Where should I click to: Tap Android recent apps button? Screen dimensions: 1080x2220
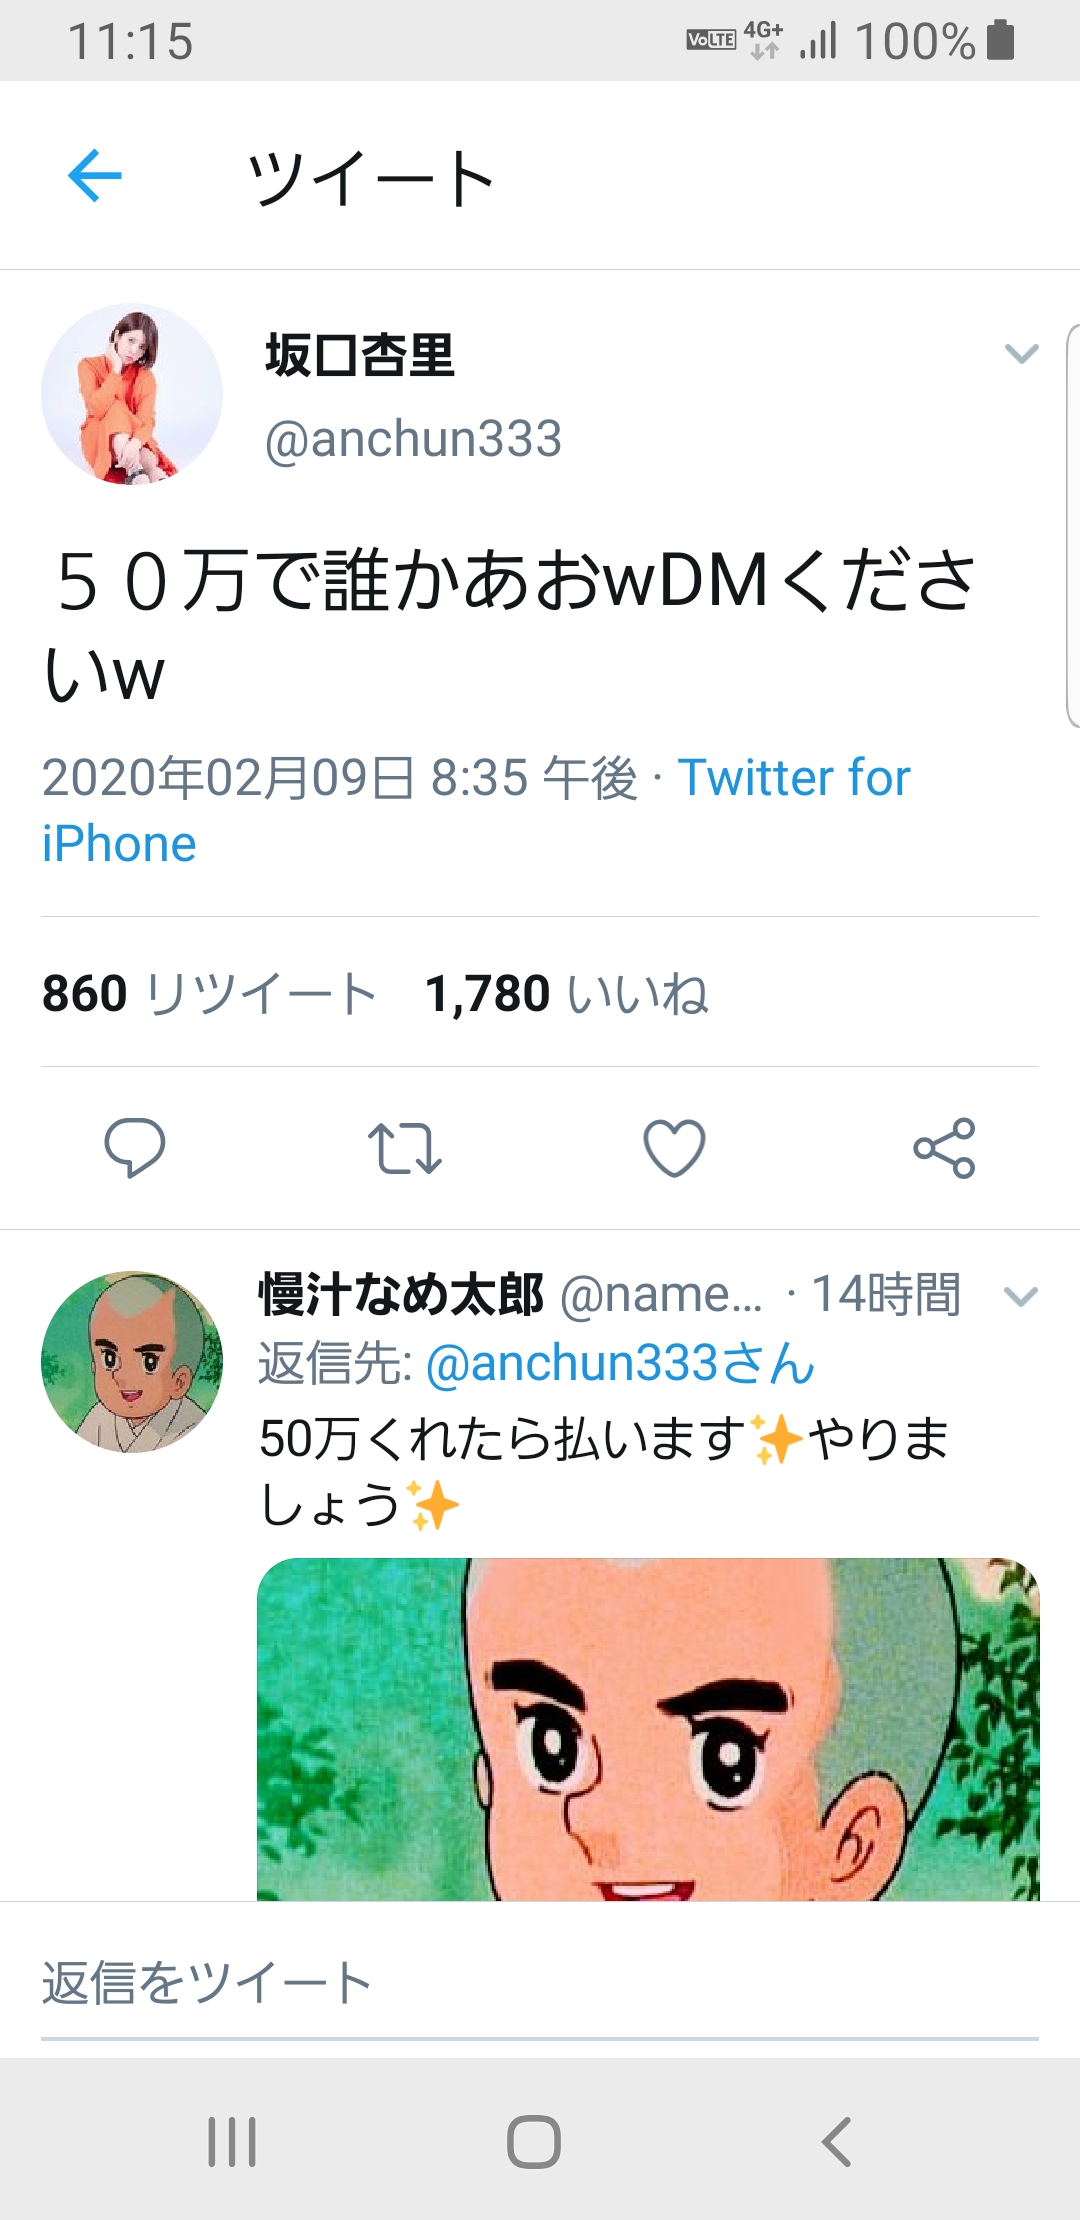pos(232,2142)
